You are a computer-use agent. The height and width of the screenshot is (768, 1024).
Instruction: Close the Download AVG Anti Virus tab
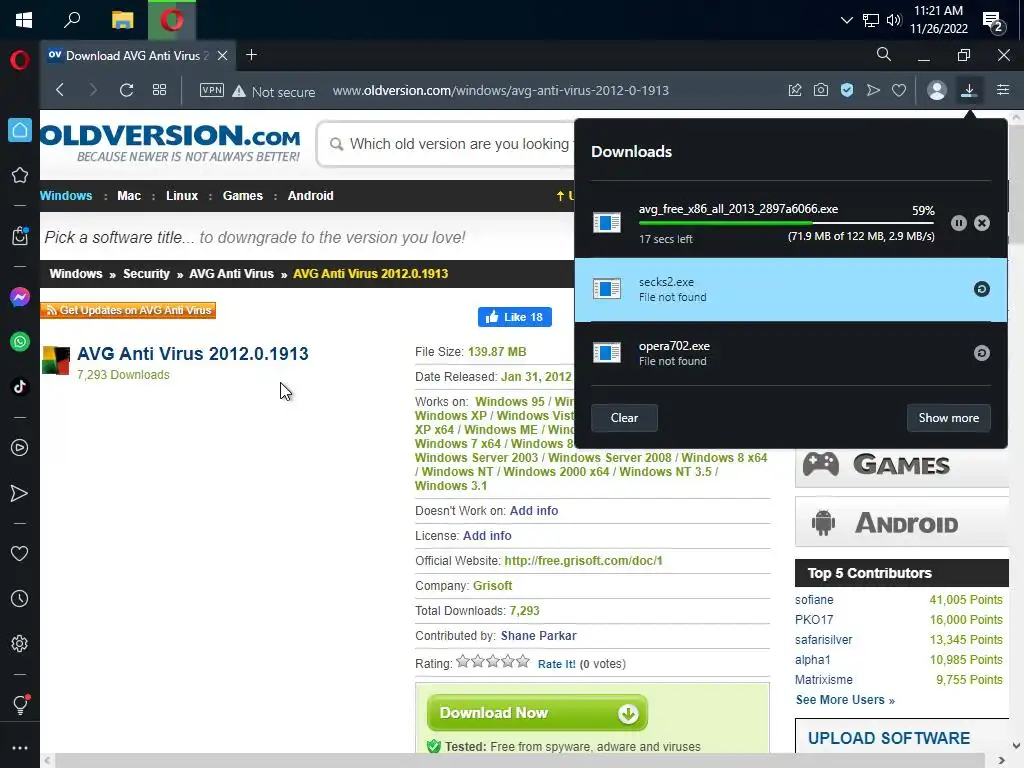point(223,56)
